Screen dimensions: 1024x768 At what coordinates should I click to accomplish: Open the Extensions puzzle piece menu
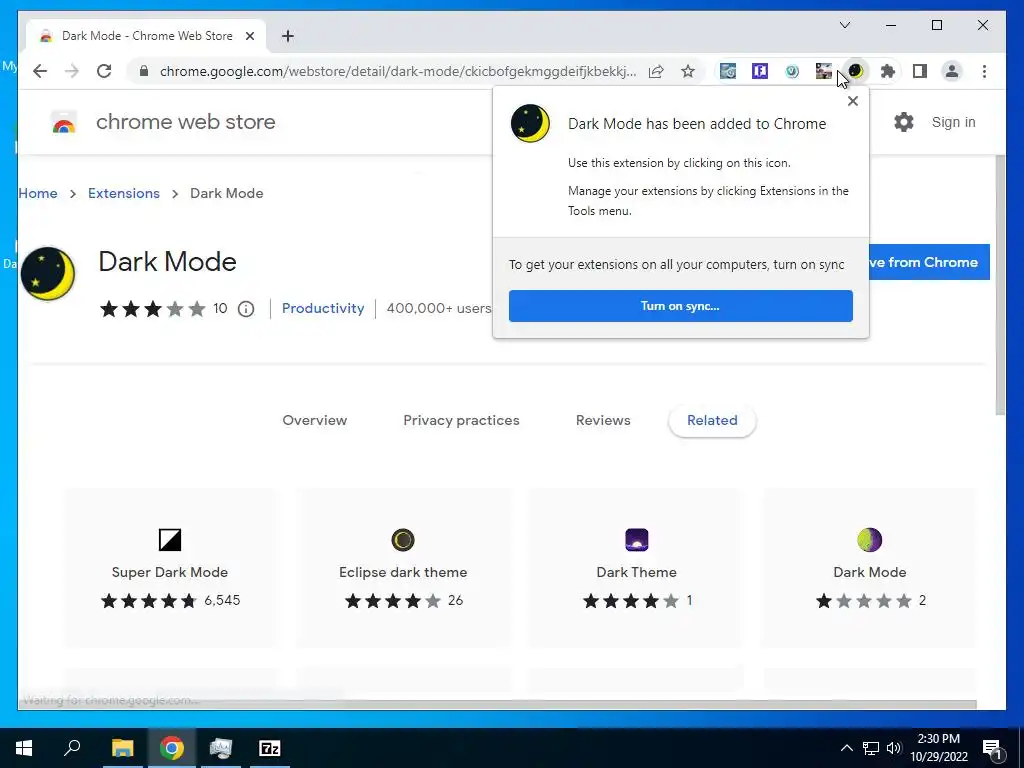tap(888, 71)
